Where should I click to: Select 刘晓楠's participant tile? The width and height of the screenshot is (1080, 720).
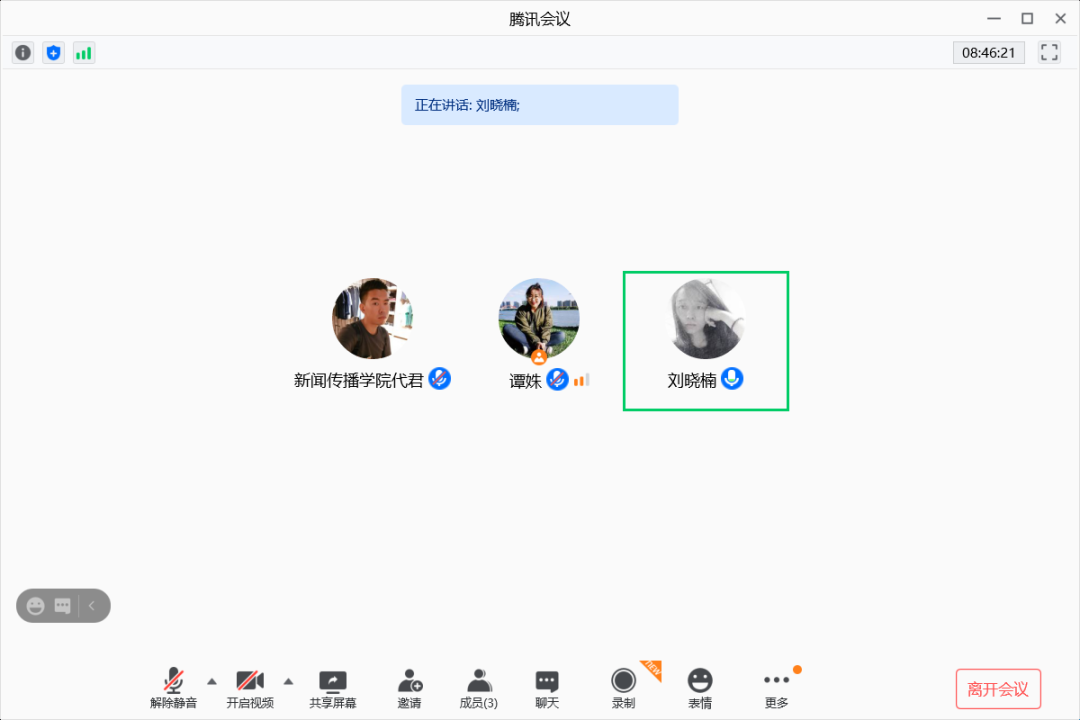[x=706, y=340]
